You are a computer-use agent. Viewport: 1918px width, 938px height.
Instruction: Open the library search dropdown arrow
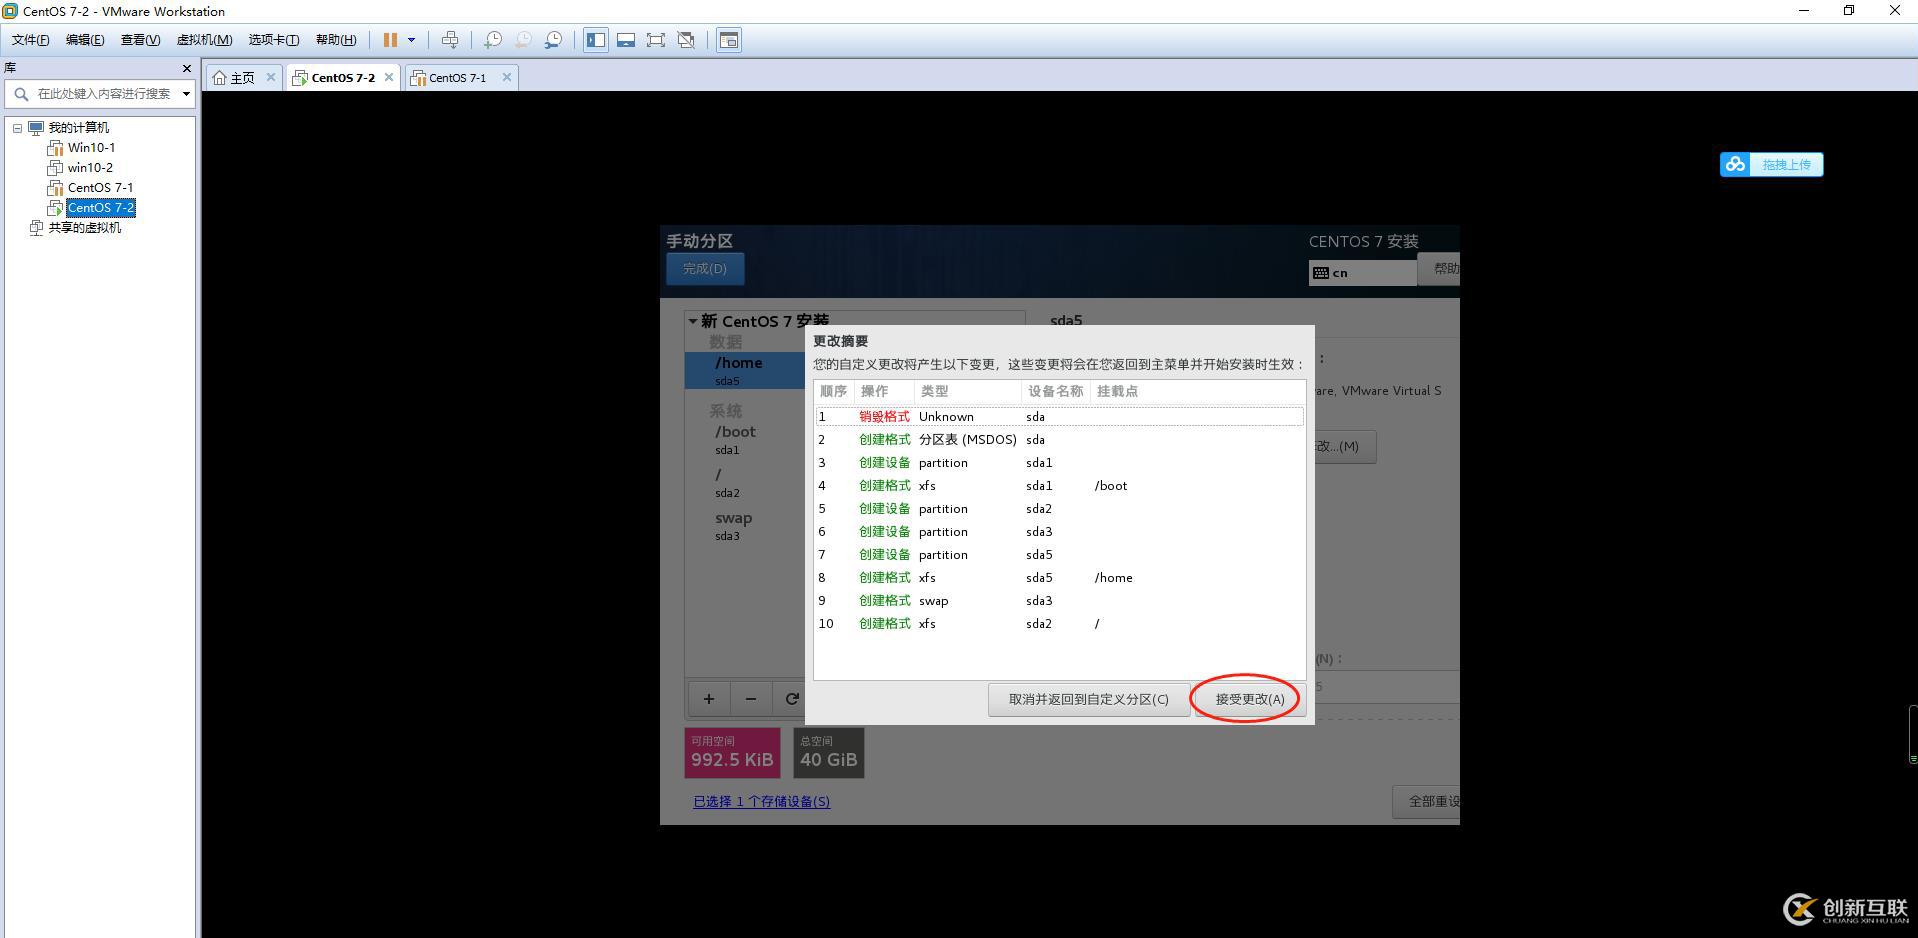[186, 94]
